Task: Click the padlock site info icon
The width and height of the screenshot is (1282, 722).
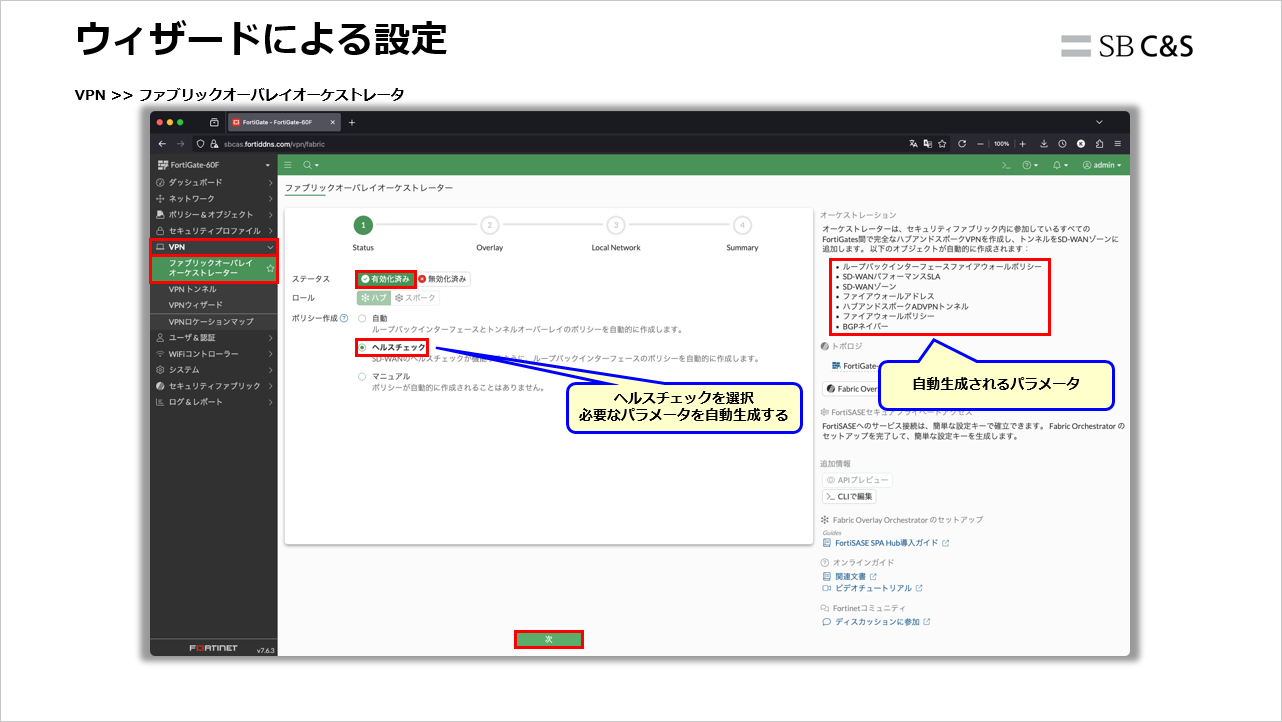Action: tap(213, 143)
